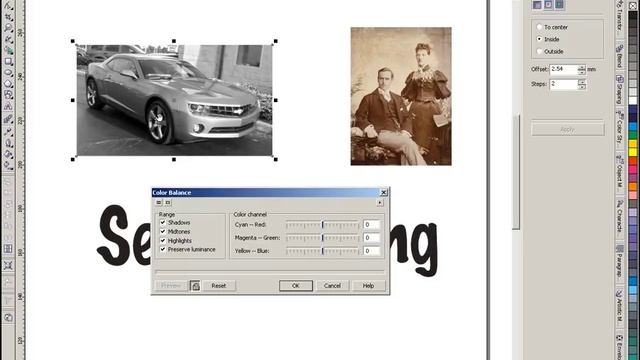The height and width of the screenshot is (360, 640).
Task: Select the Zoom magnifier tool
Action: pos(8,28)
